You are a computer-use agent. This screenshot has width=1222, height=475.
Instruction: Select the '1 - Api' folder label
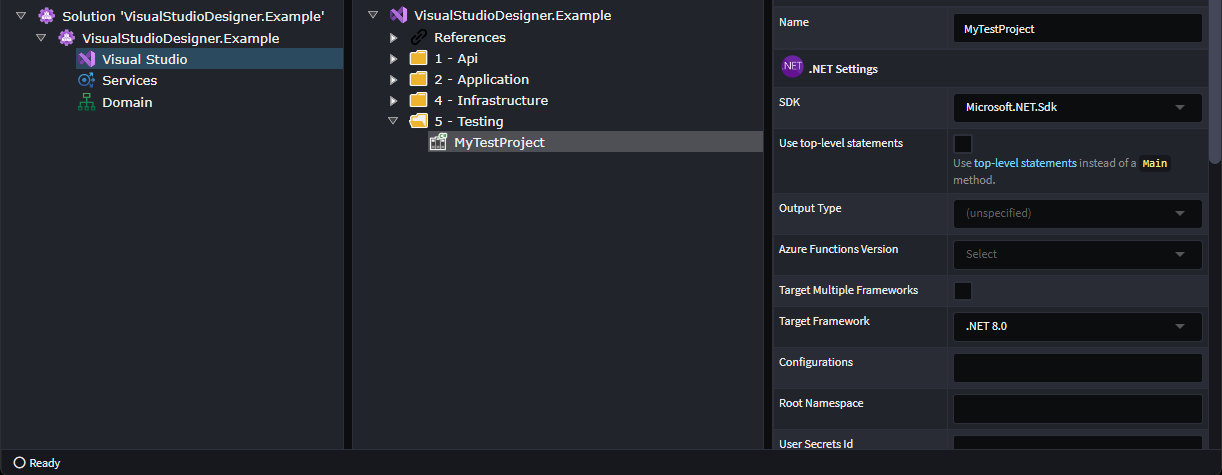pyautogui.click(x=456, y=58)
